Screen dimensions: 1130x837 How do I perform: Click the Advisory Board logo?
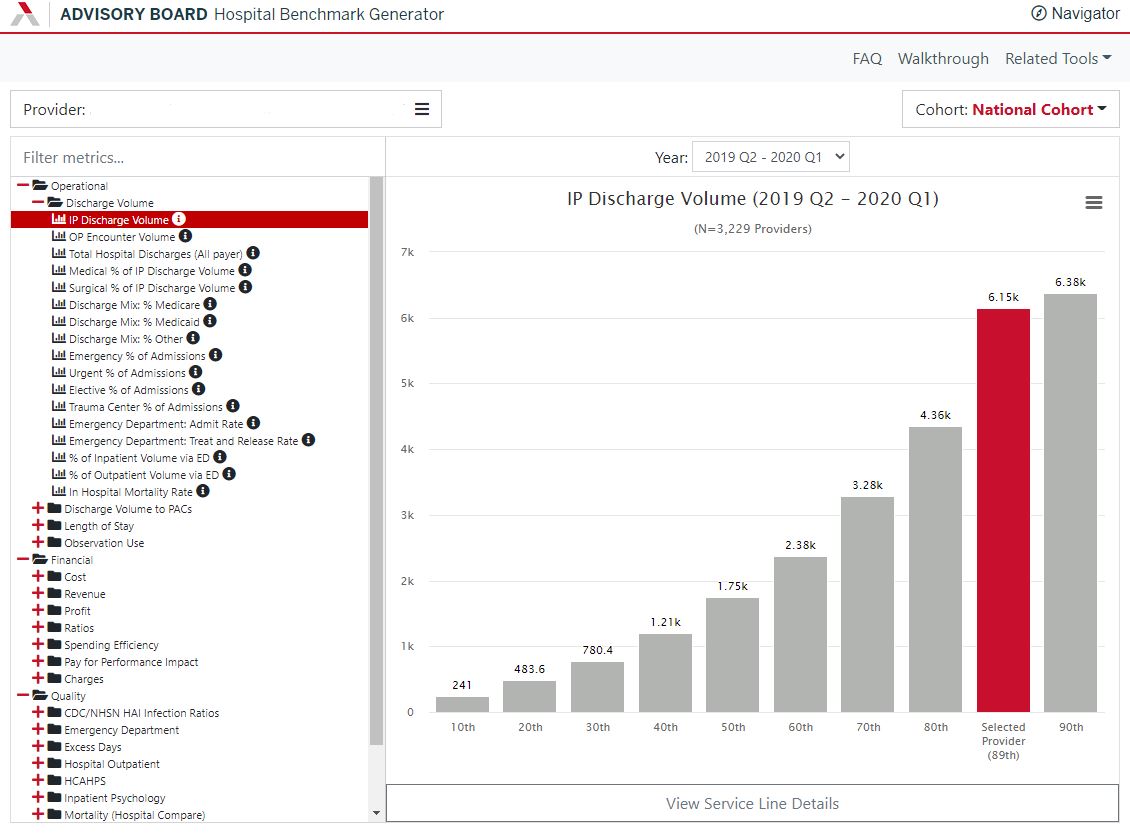[25, 14]
